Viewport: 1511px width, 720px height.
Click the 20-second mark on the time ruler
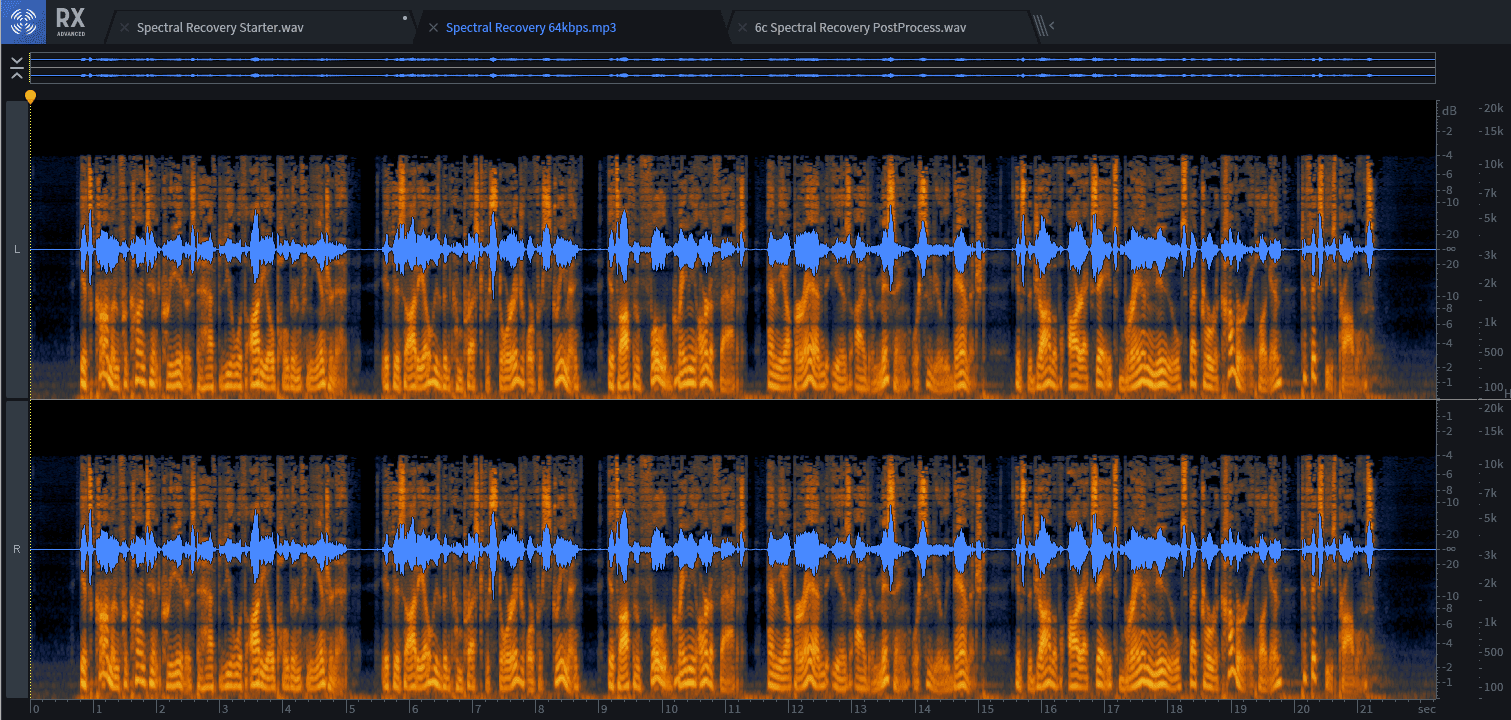tap(1303, 709)
